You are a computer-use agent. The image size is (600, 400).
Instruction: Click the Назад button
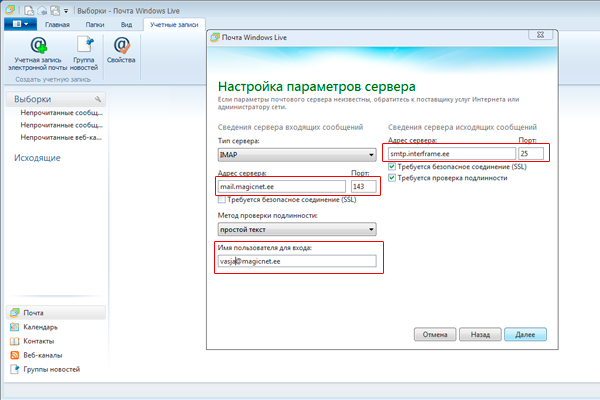click(480, 334)
